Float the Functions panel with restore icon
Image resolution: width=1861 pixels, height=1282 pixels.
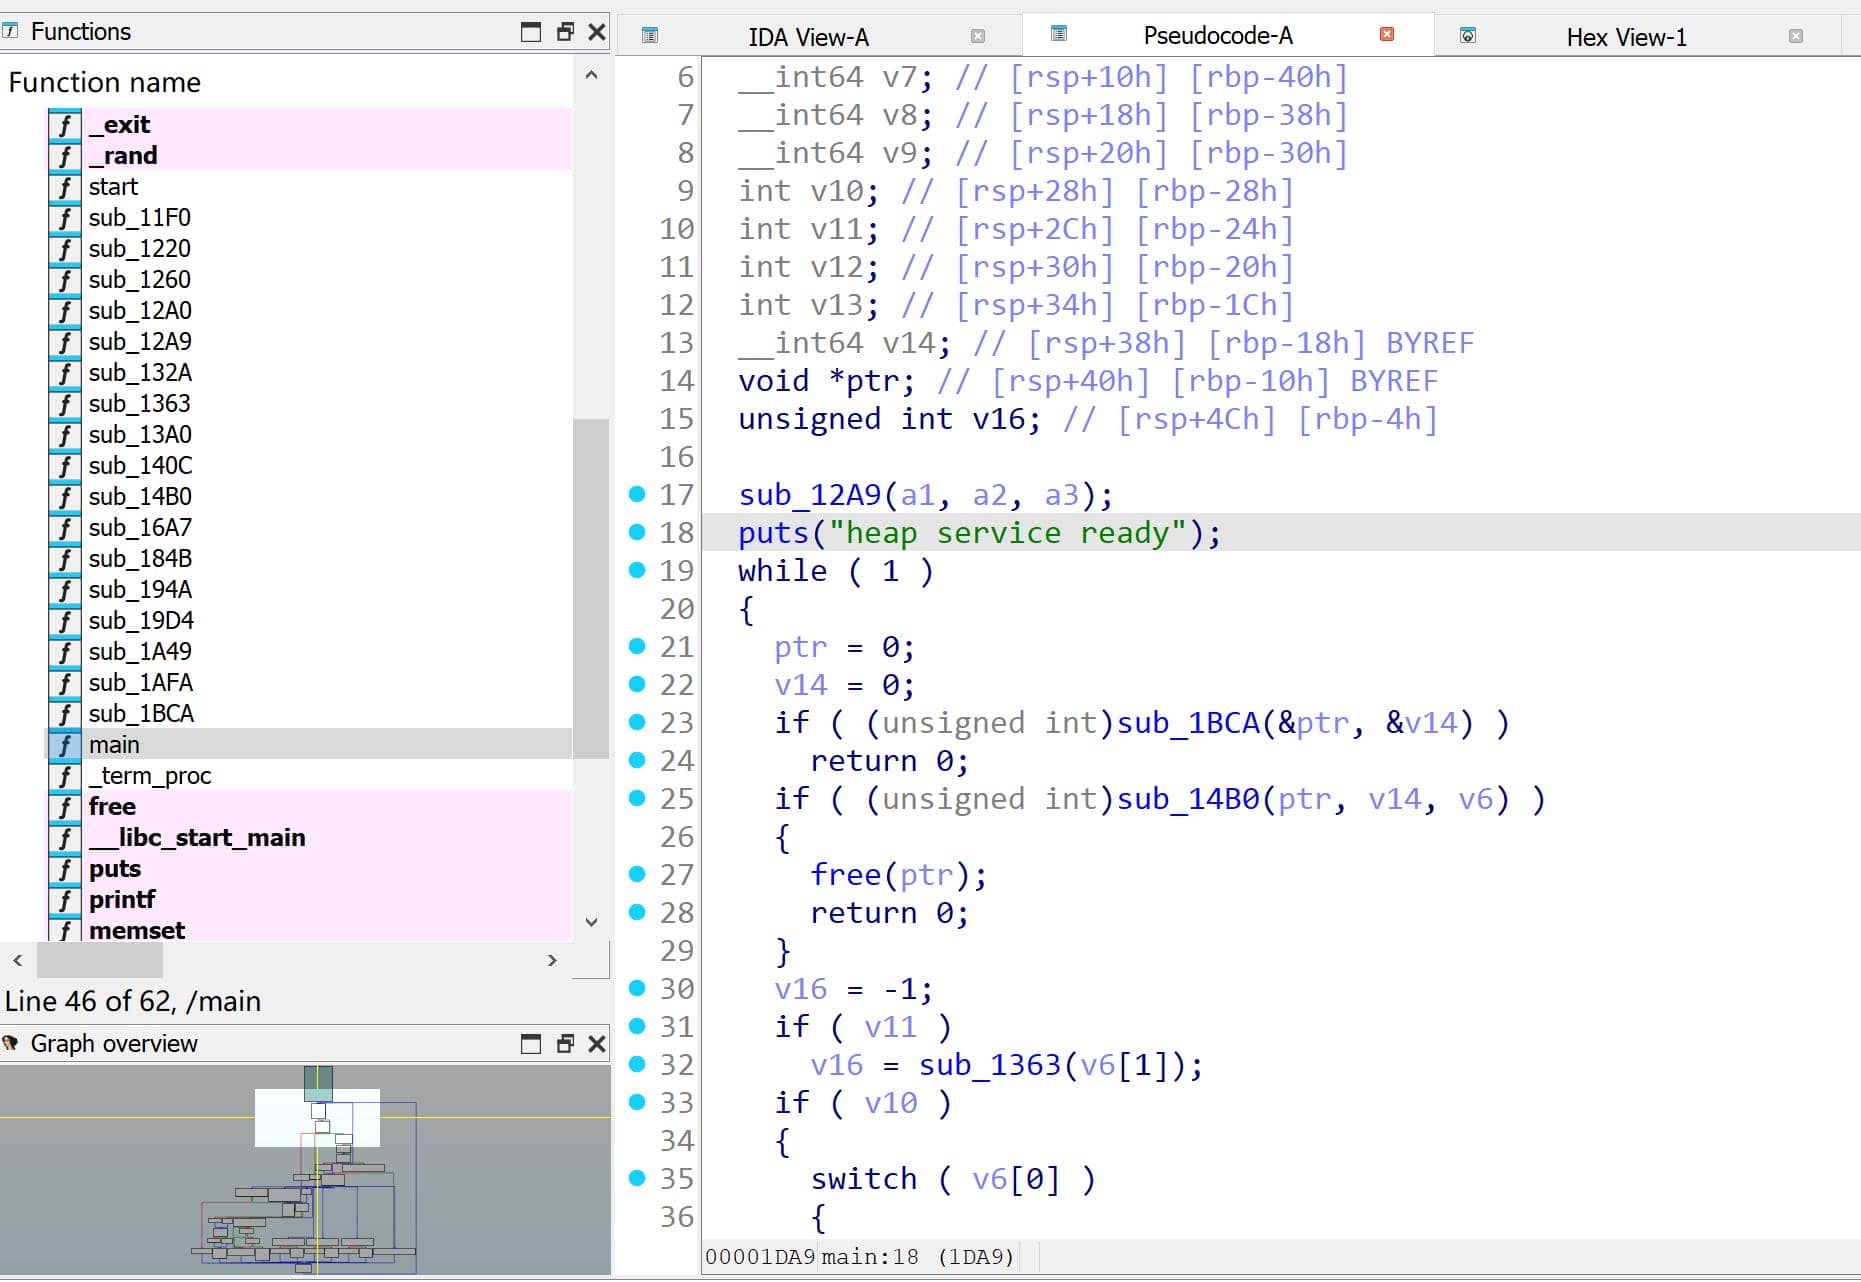point(565,32)
